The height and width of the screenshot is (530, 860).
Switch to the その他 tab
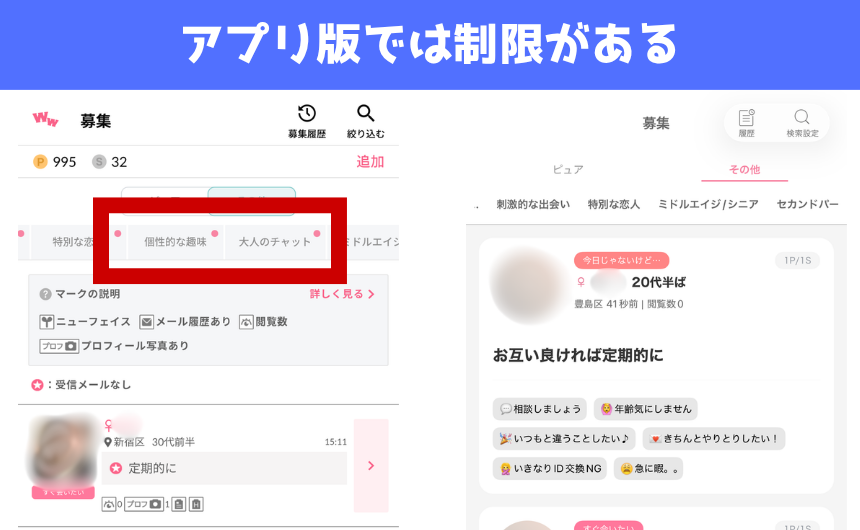(x=744, y=170)
